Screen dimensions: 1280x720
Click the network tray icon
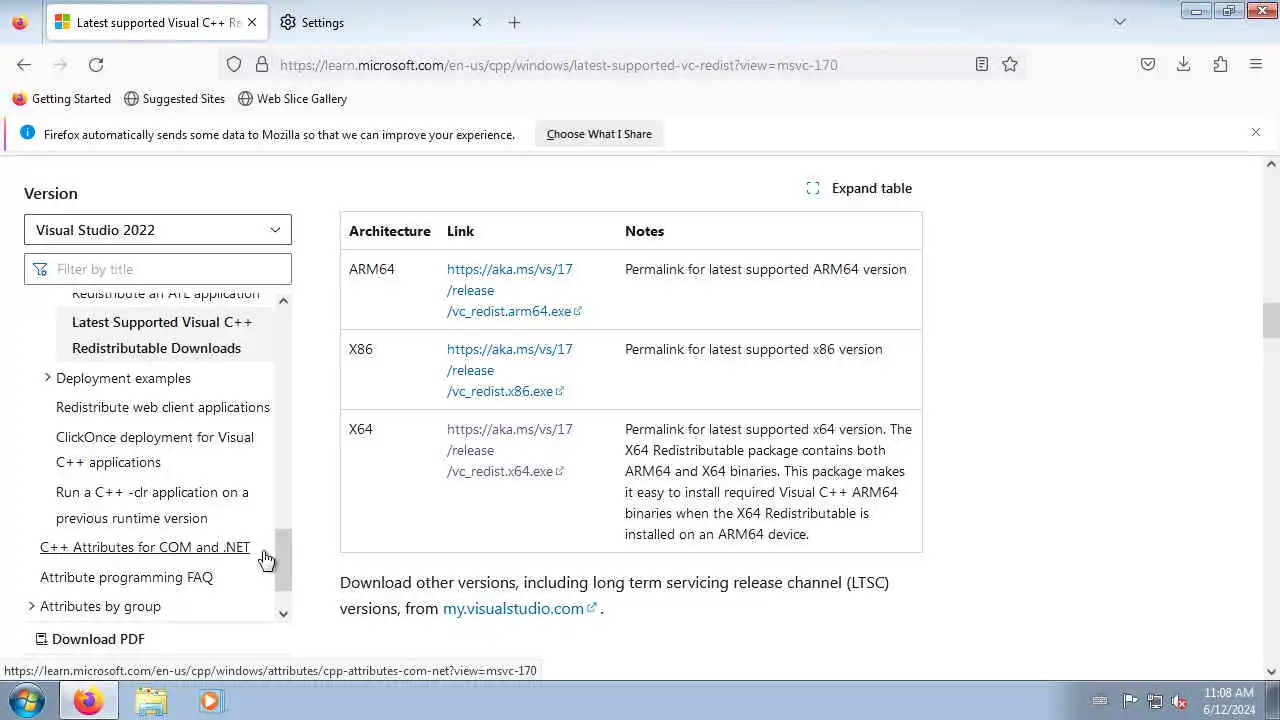point(1155,701)
